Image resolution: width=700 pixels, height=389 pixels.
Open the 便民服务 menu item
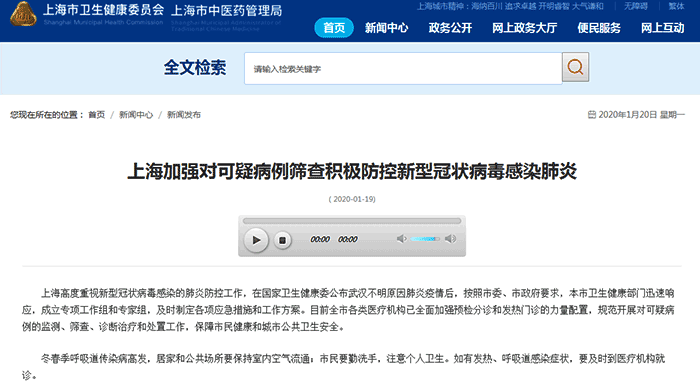599,28
